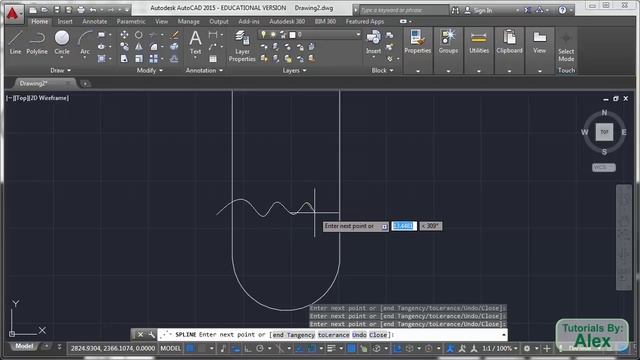Click the search keyword input field
Viewport: 640px width, 360px height.
point(404,10)
